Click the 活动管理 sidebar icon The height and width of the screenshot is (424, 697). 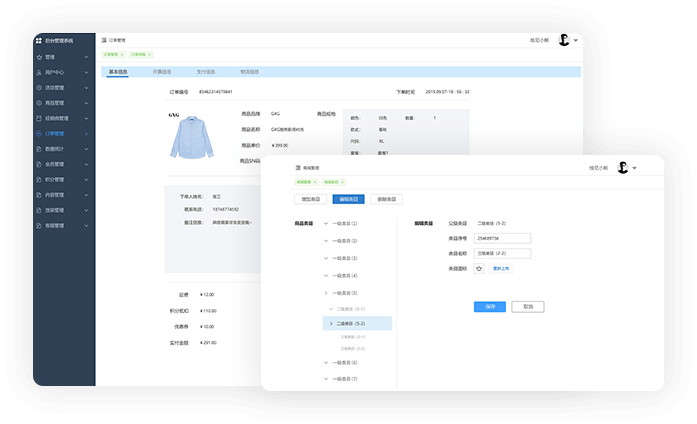[x=38, y=87]
